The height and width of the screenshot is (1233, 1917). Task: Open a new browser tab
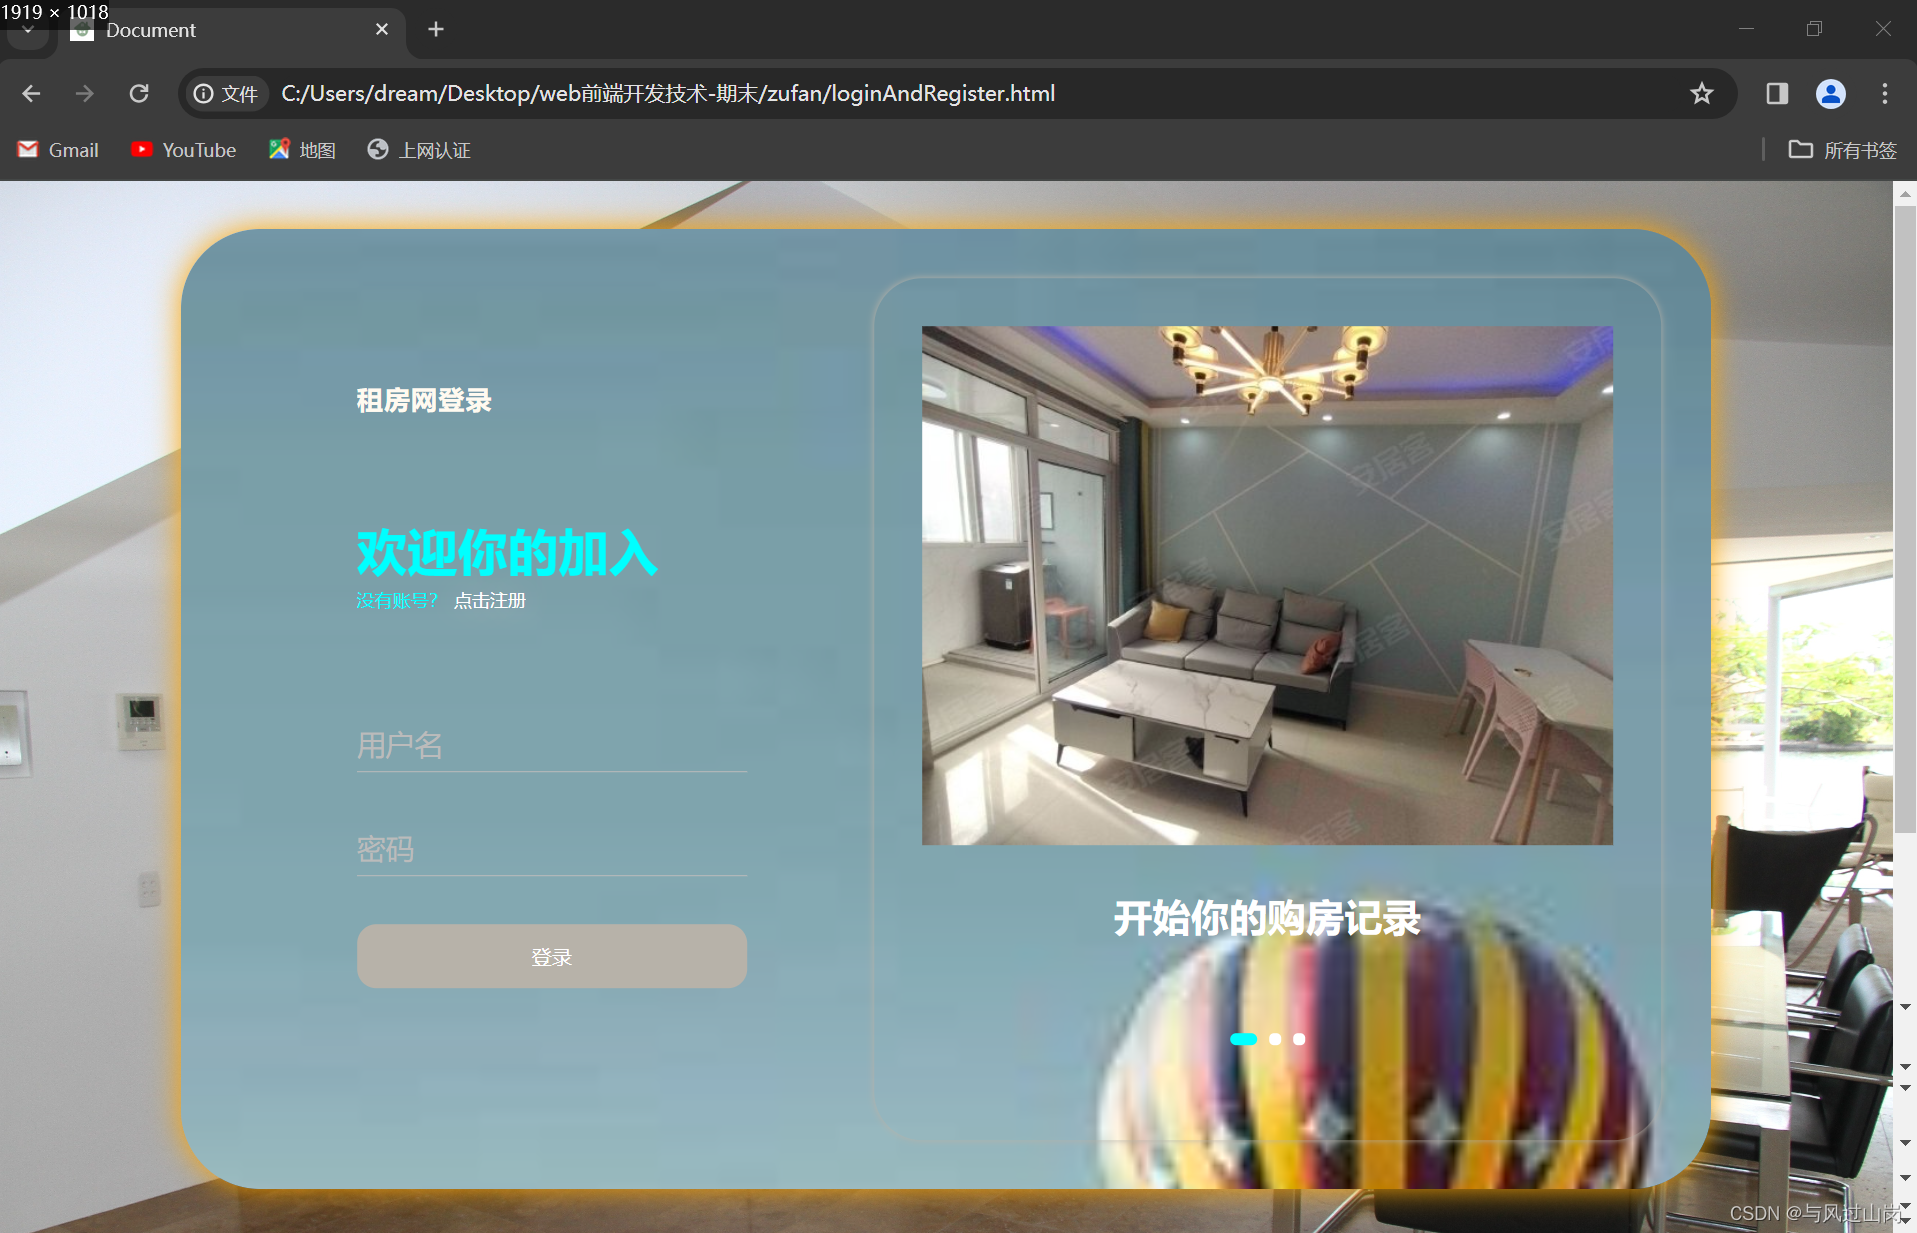436,30
